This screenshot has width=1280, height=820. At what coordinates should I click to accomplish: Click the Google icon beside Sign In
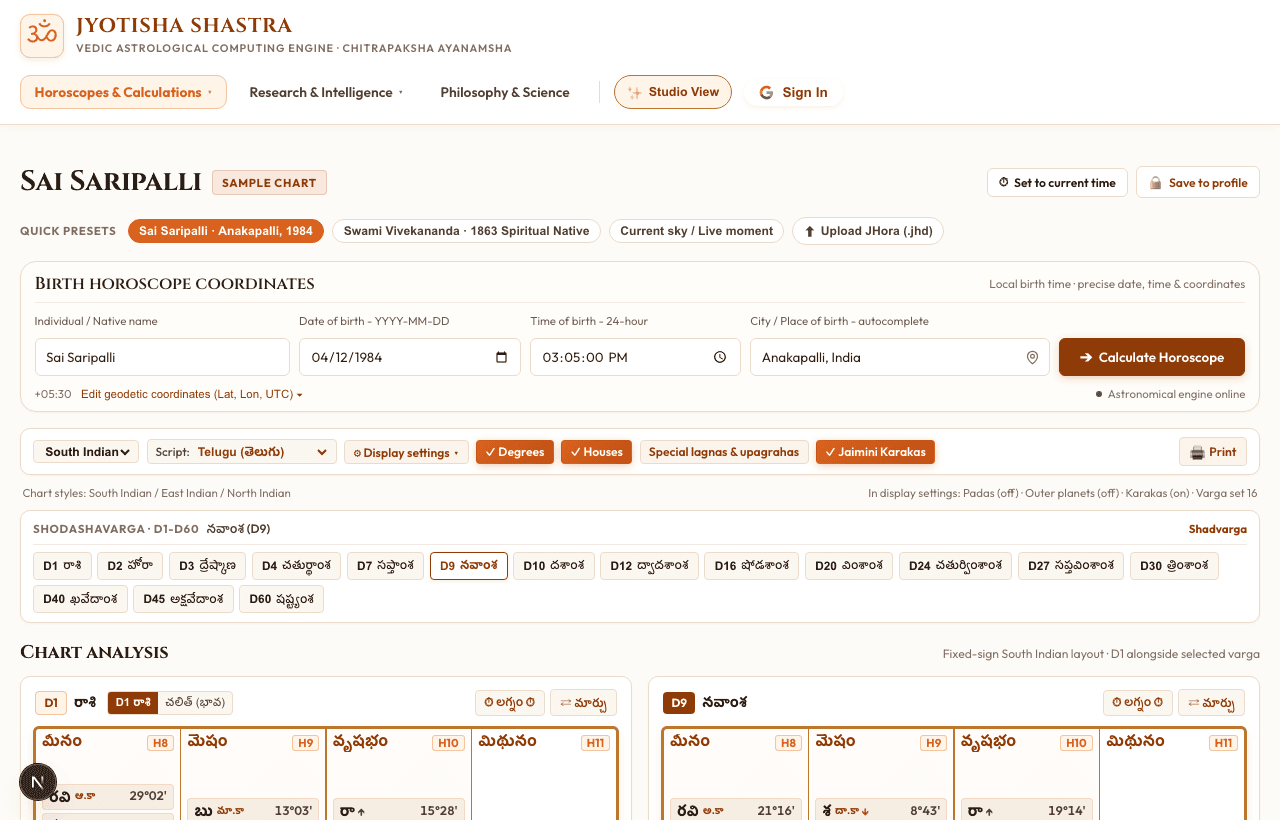coord(767,92)
